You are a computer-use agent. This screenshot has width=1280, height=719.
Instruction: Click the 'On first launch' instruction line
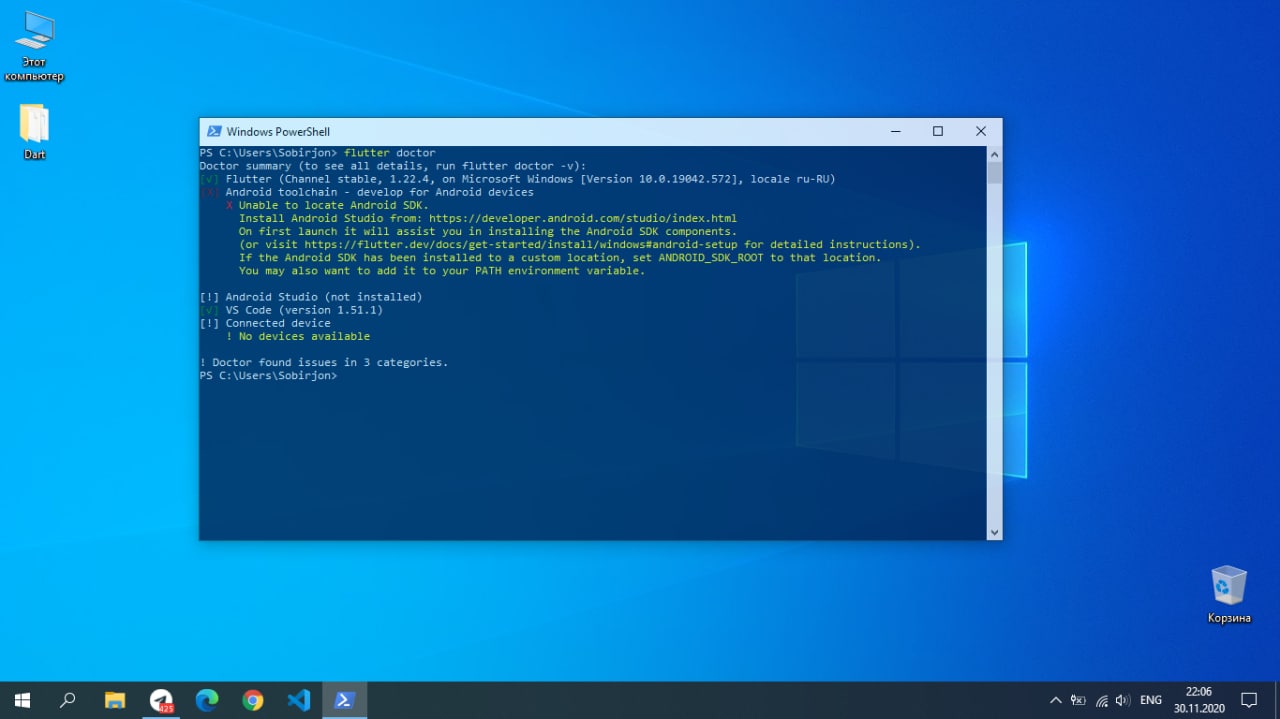(x=488, y=231)
